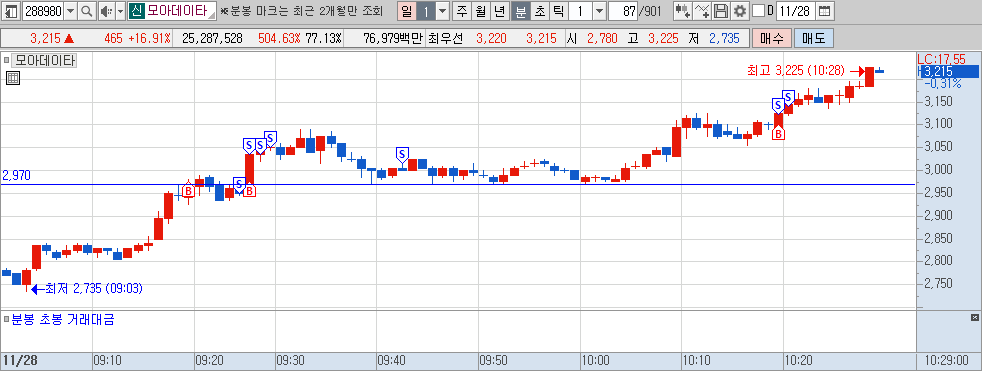This screenshot has height=371, width=982.
Task: Click the speaker sound icon
Action: coord(106,11)
